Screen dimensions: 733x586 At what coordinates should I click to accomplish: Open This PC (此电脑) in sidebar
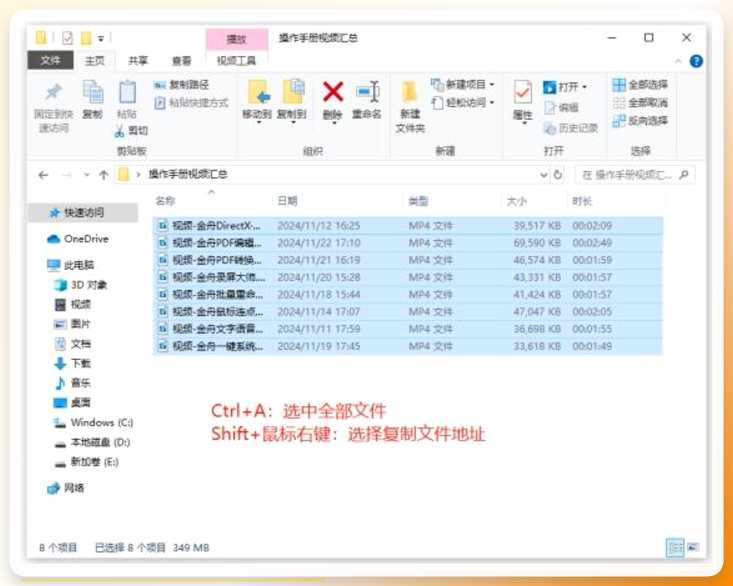tap(71, 265)
